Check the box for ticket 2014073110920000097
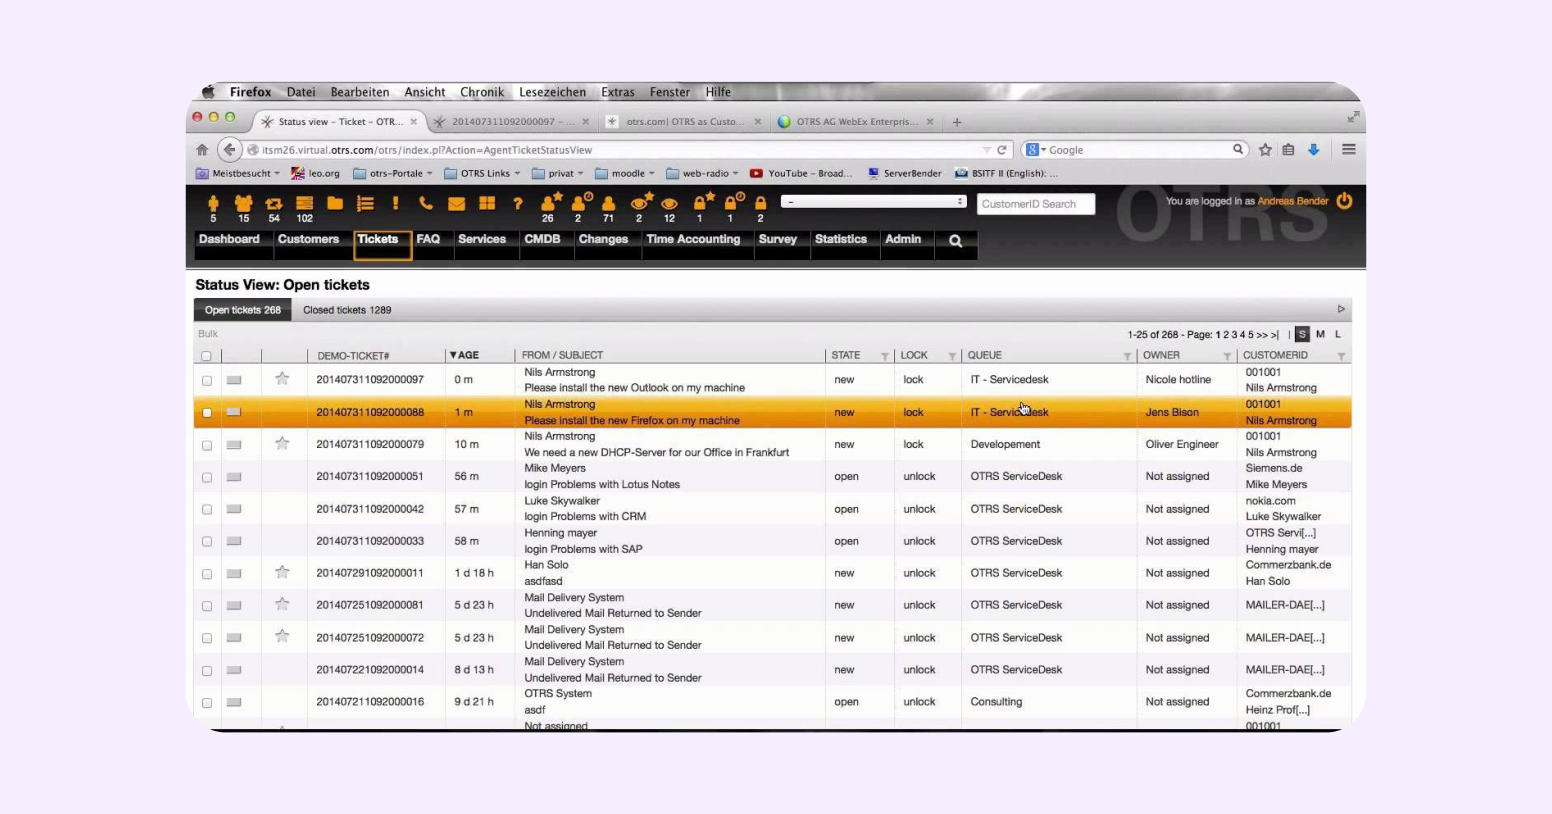Image resolution: width=1552 pixels, height=814 pixels. pos(207,381)
